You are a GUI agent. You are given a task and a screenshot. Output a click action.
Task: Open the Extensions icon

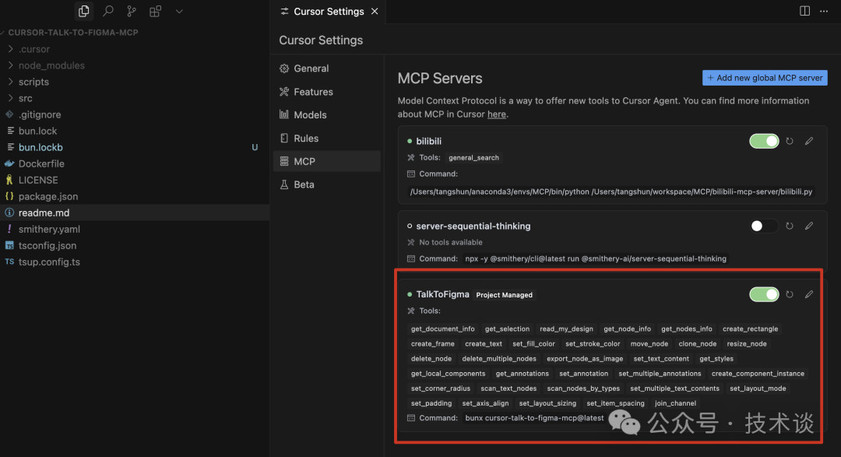pos(155,11)
